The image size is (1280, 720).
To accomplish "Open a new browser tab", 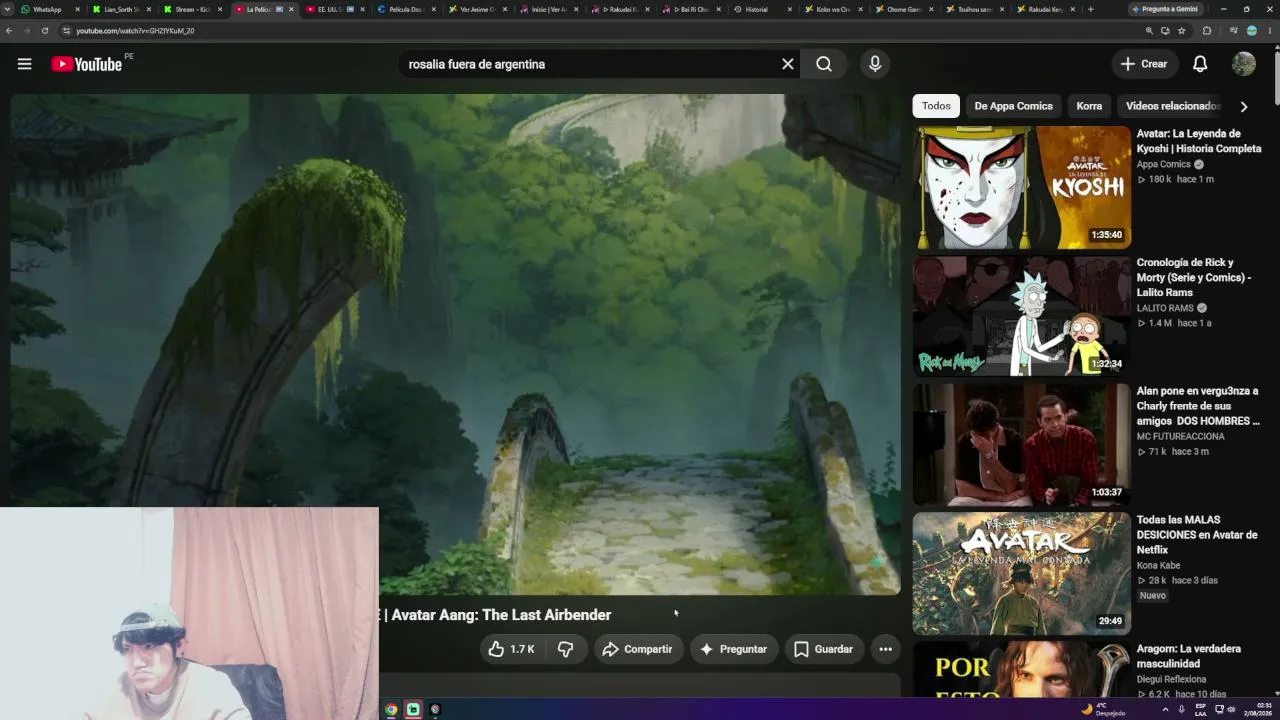I will click(1090, 9).
